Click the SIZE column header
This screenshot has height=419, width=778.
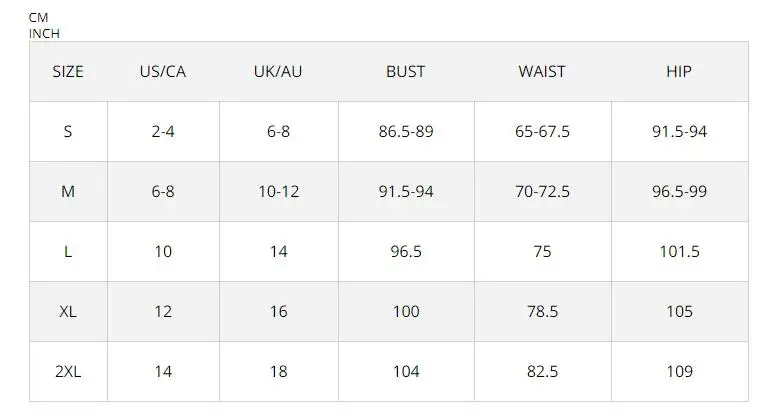coord(68,71)
